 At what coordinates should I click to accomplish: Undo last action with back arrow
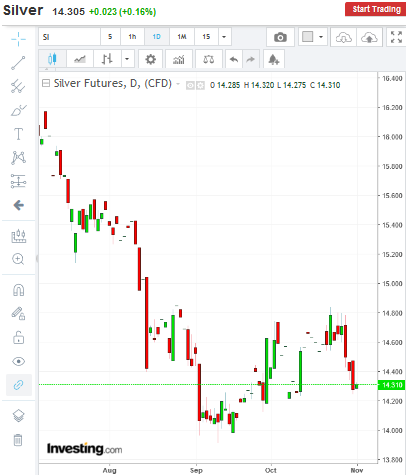tap(234, 59)
